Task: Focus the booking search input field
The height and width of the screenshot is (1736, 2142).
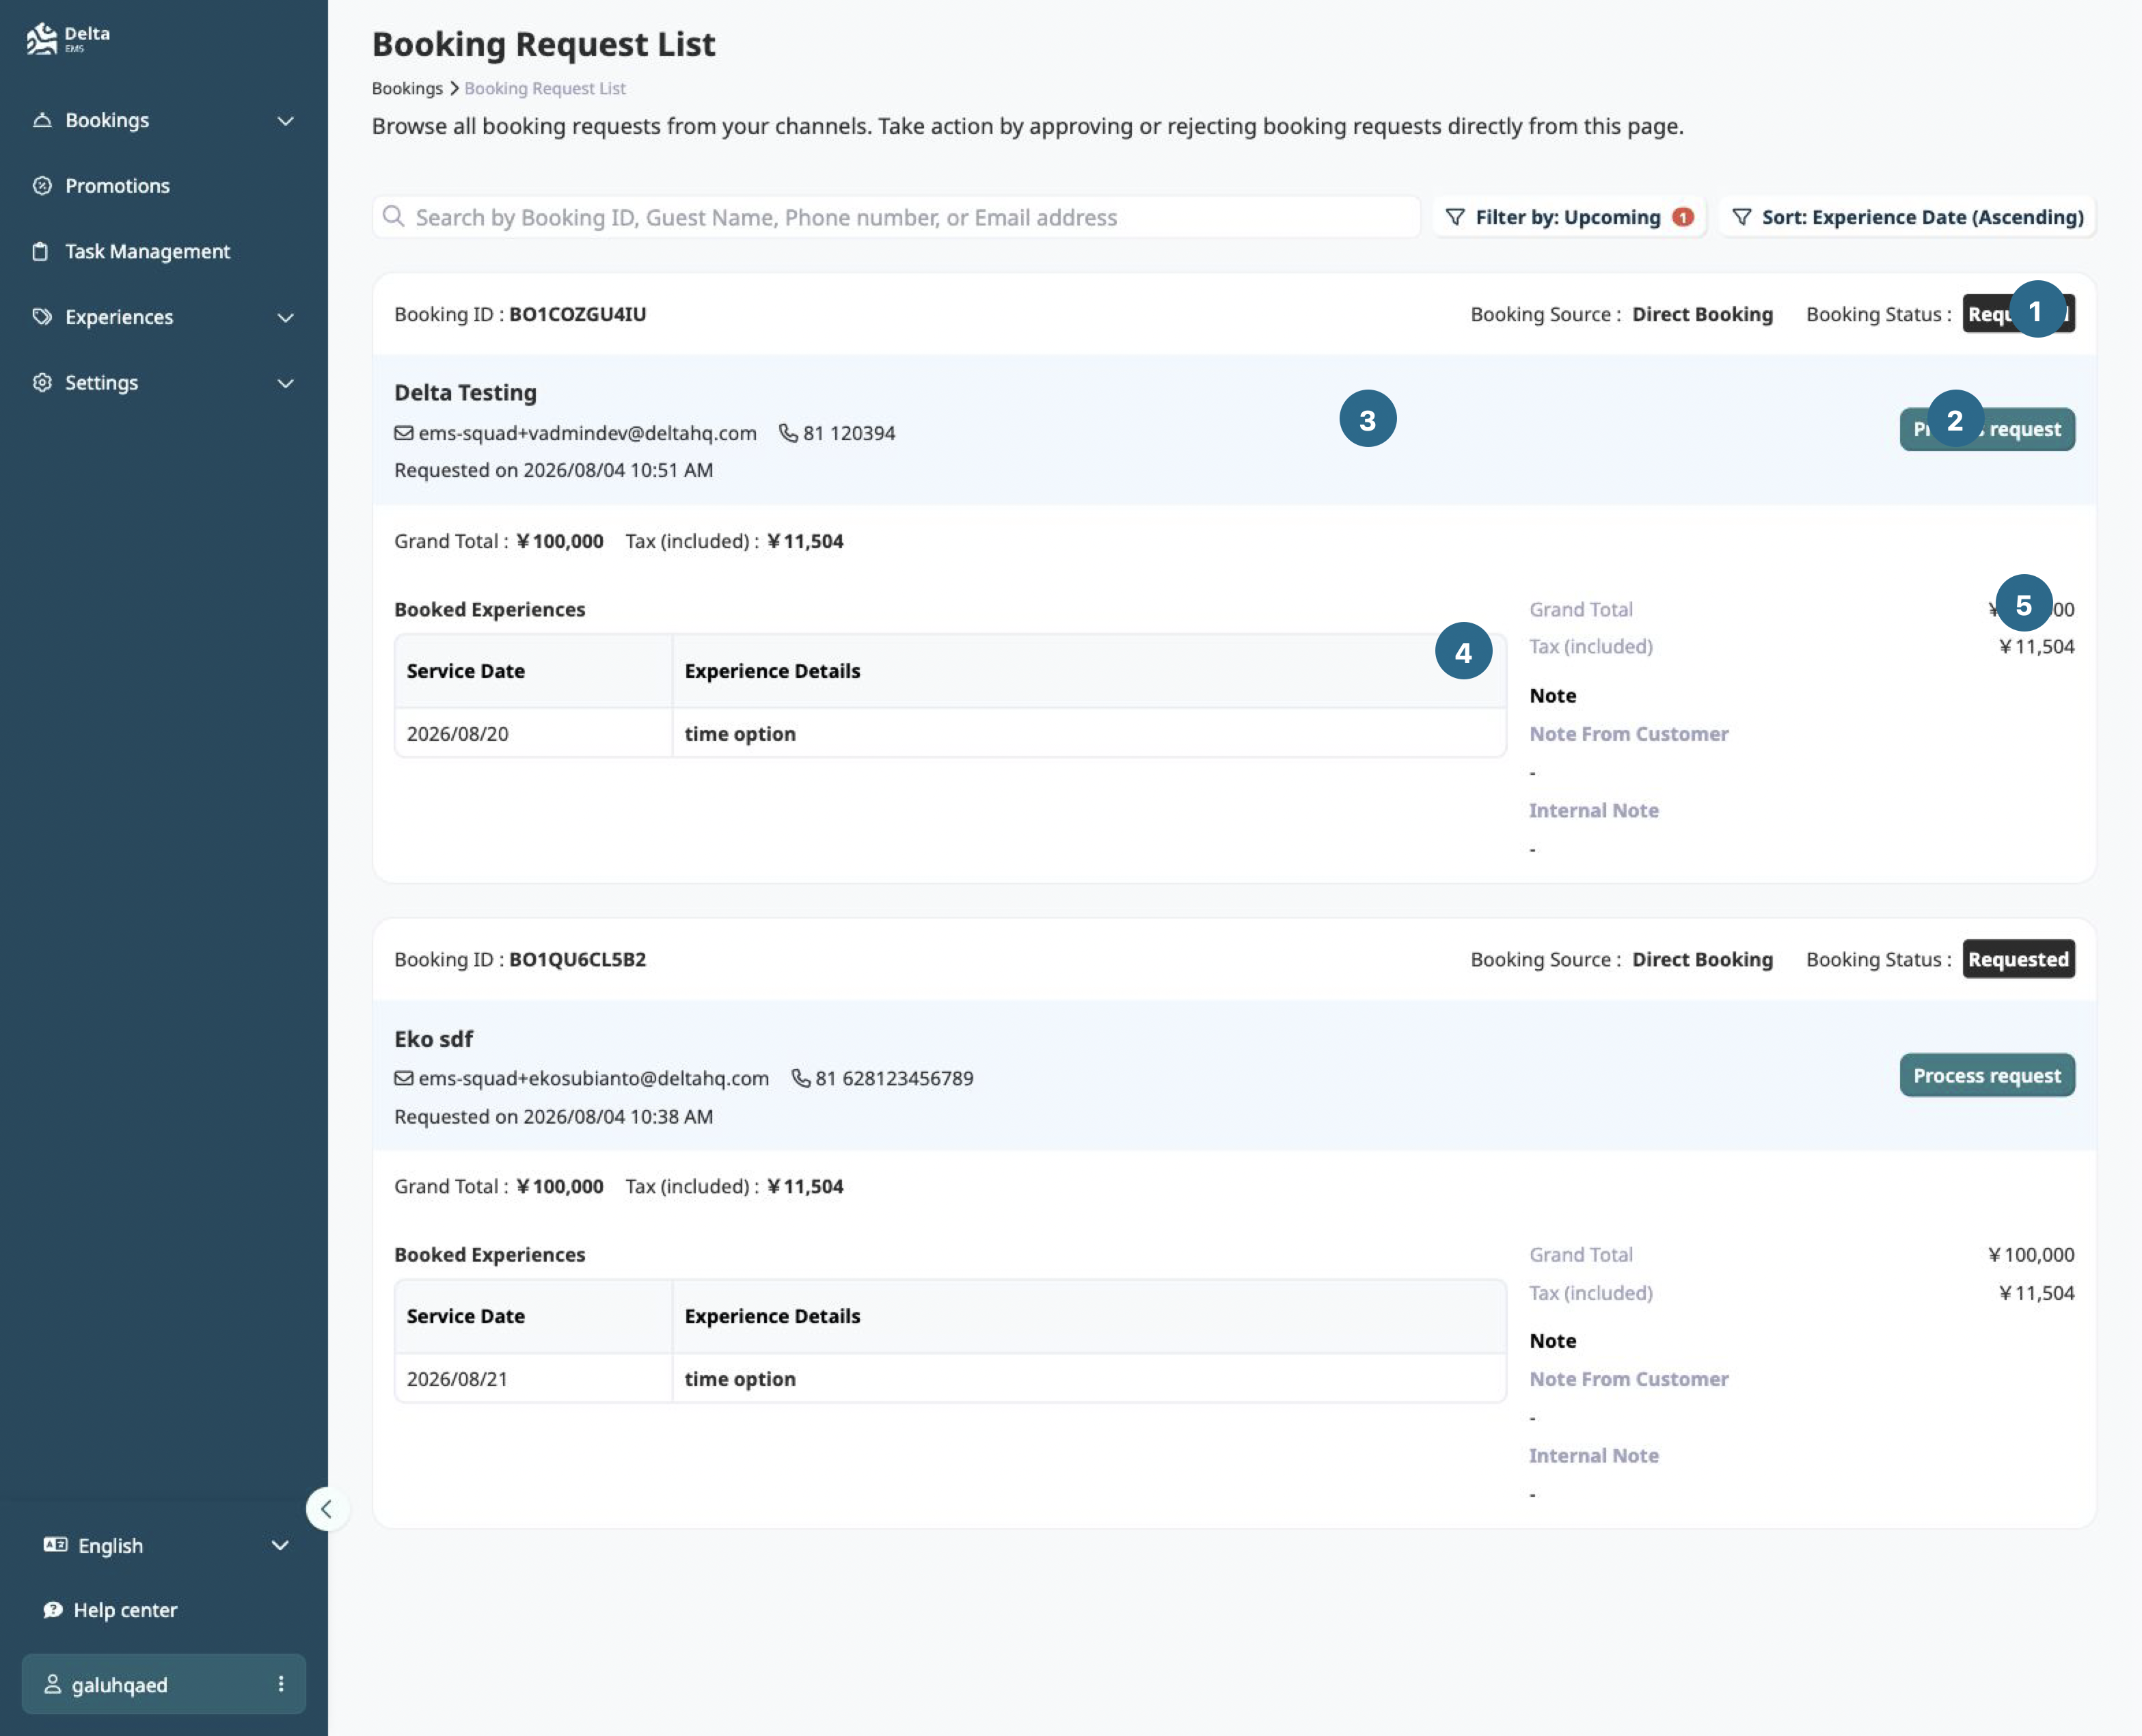Action: (896, 217)
